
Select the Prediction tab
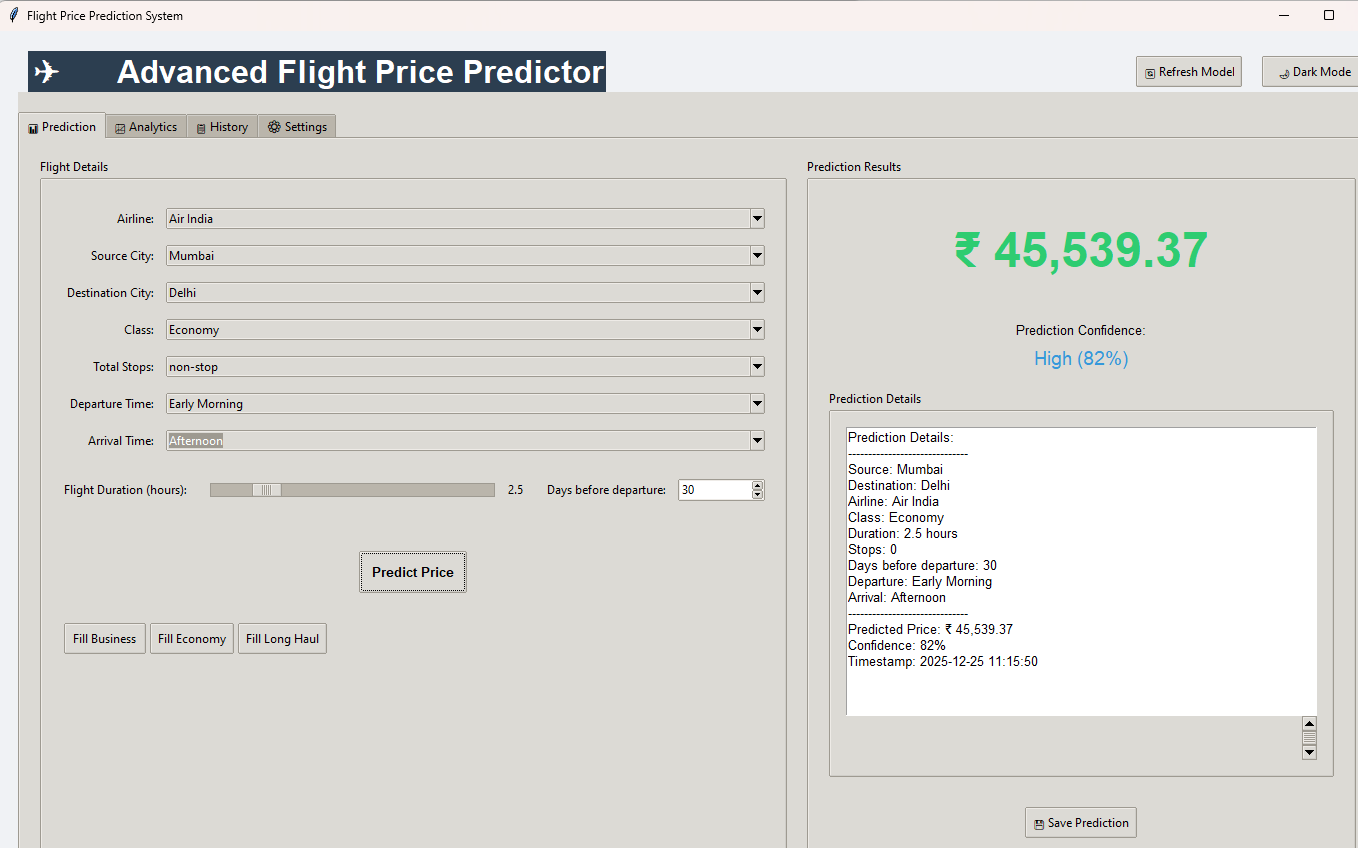coord(62,127)
